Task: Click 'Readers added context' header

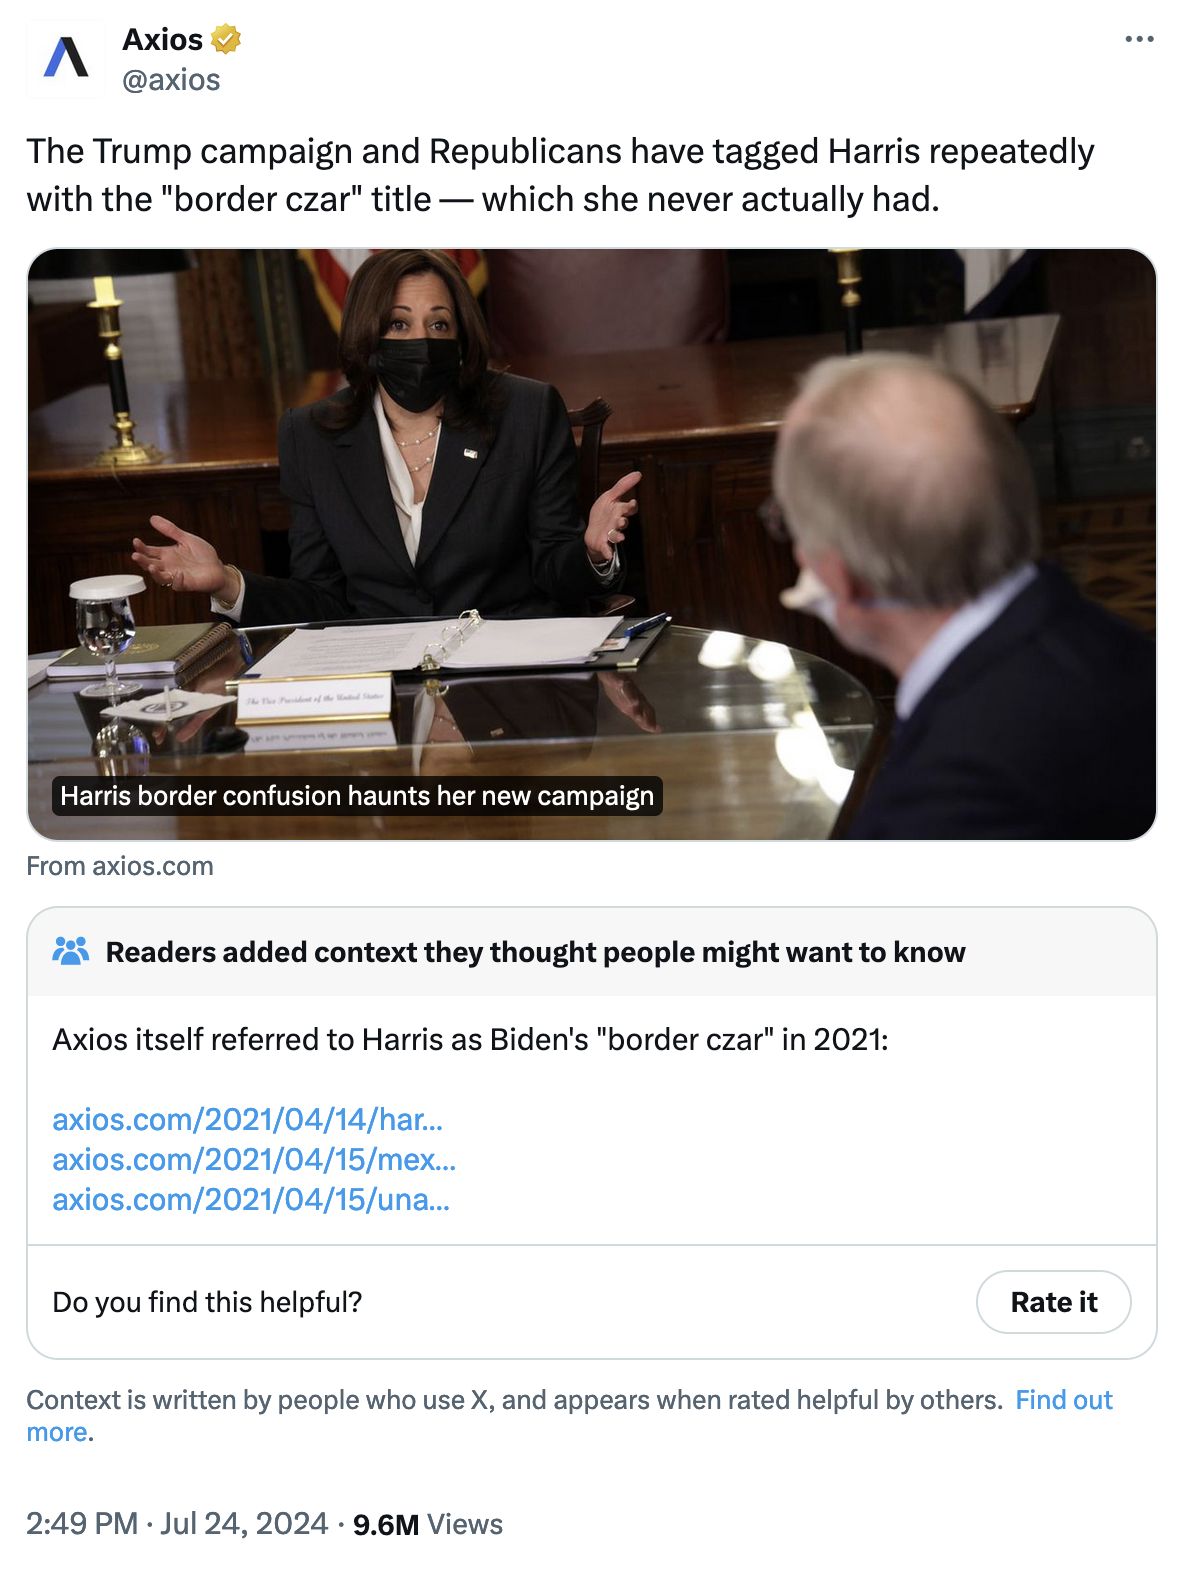Action: coord(536,952)
